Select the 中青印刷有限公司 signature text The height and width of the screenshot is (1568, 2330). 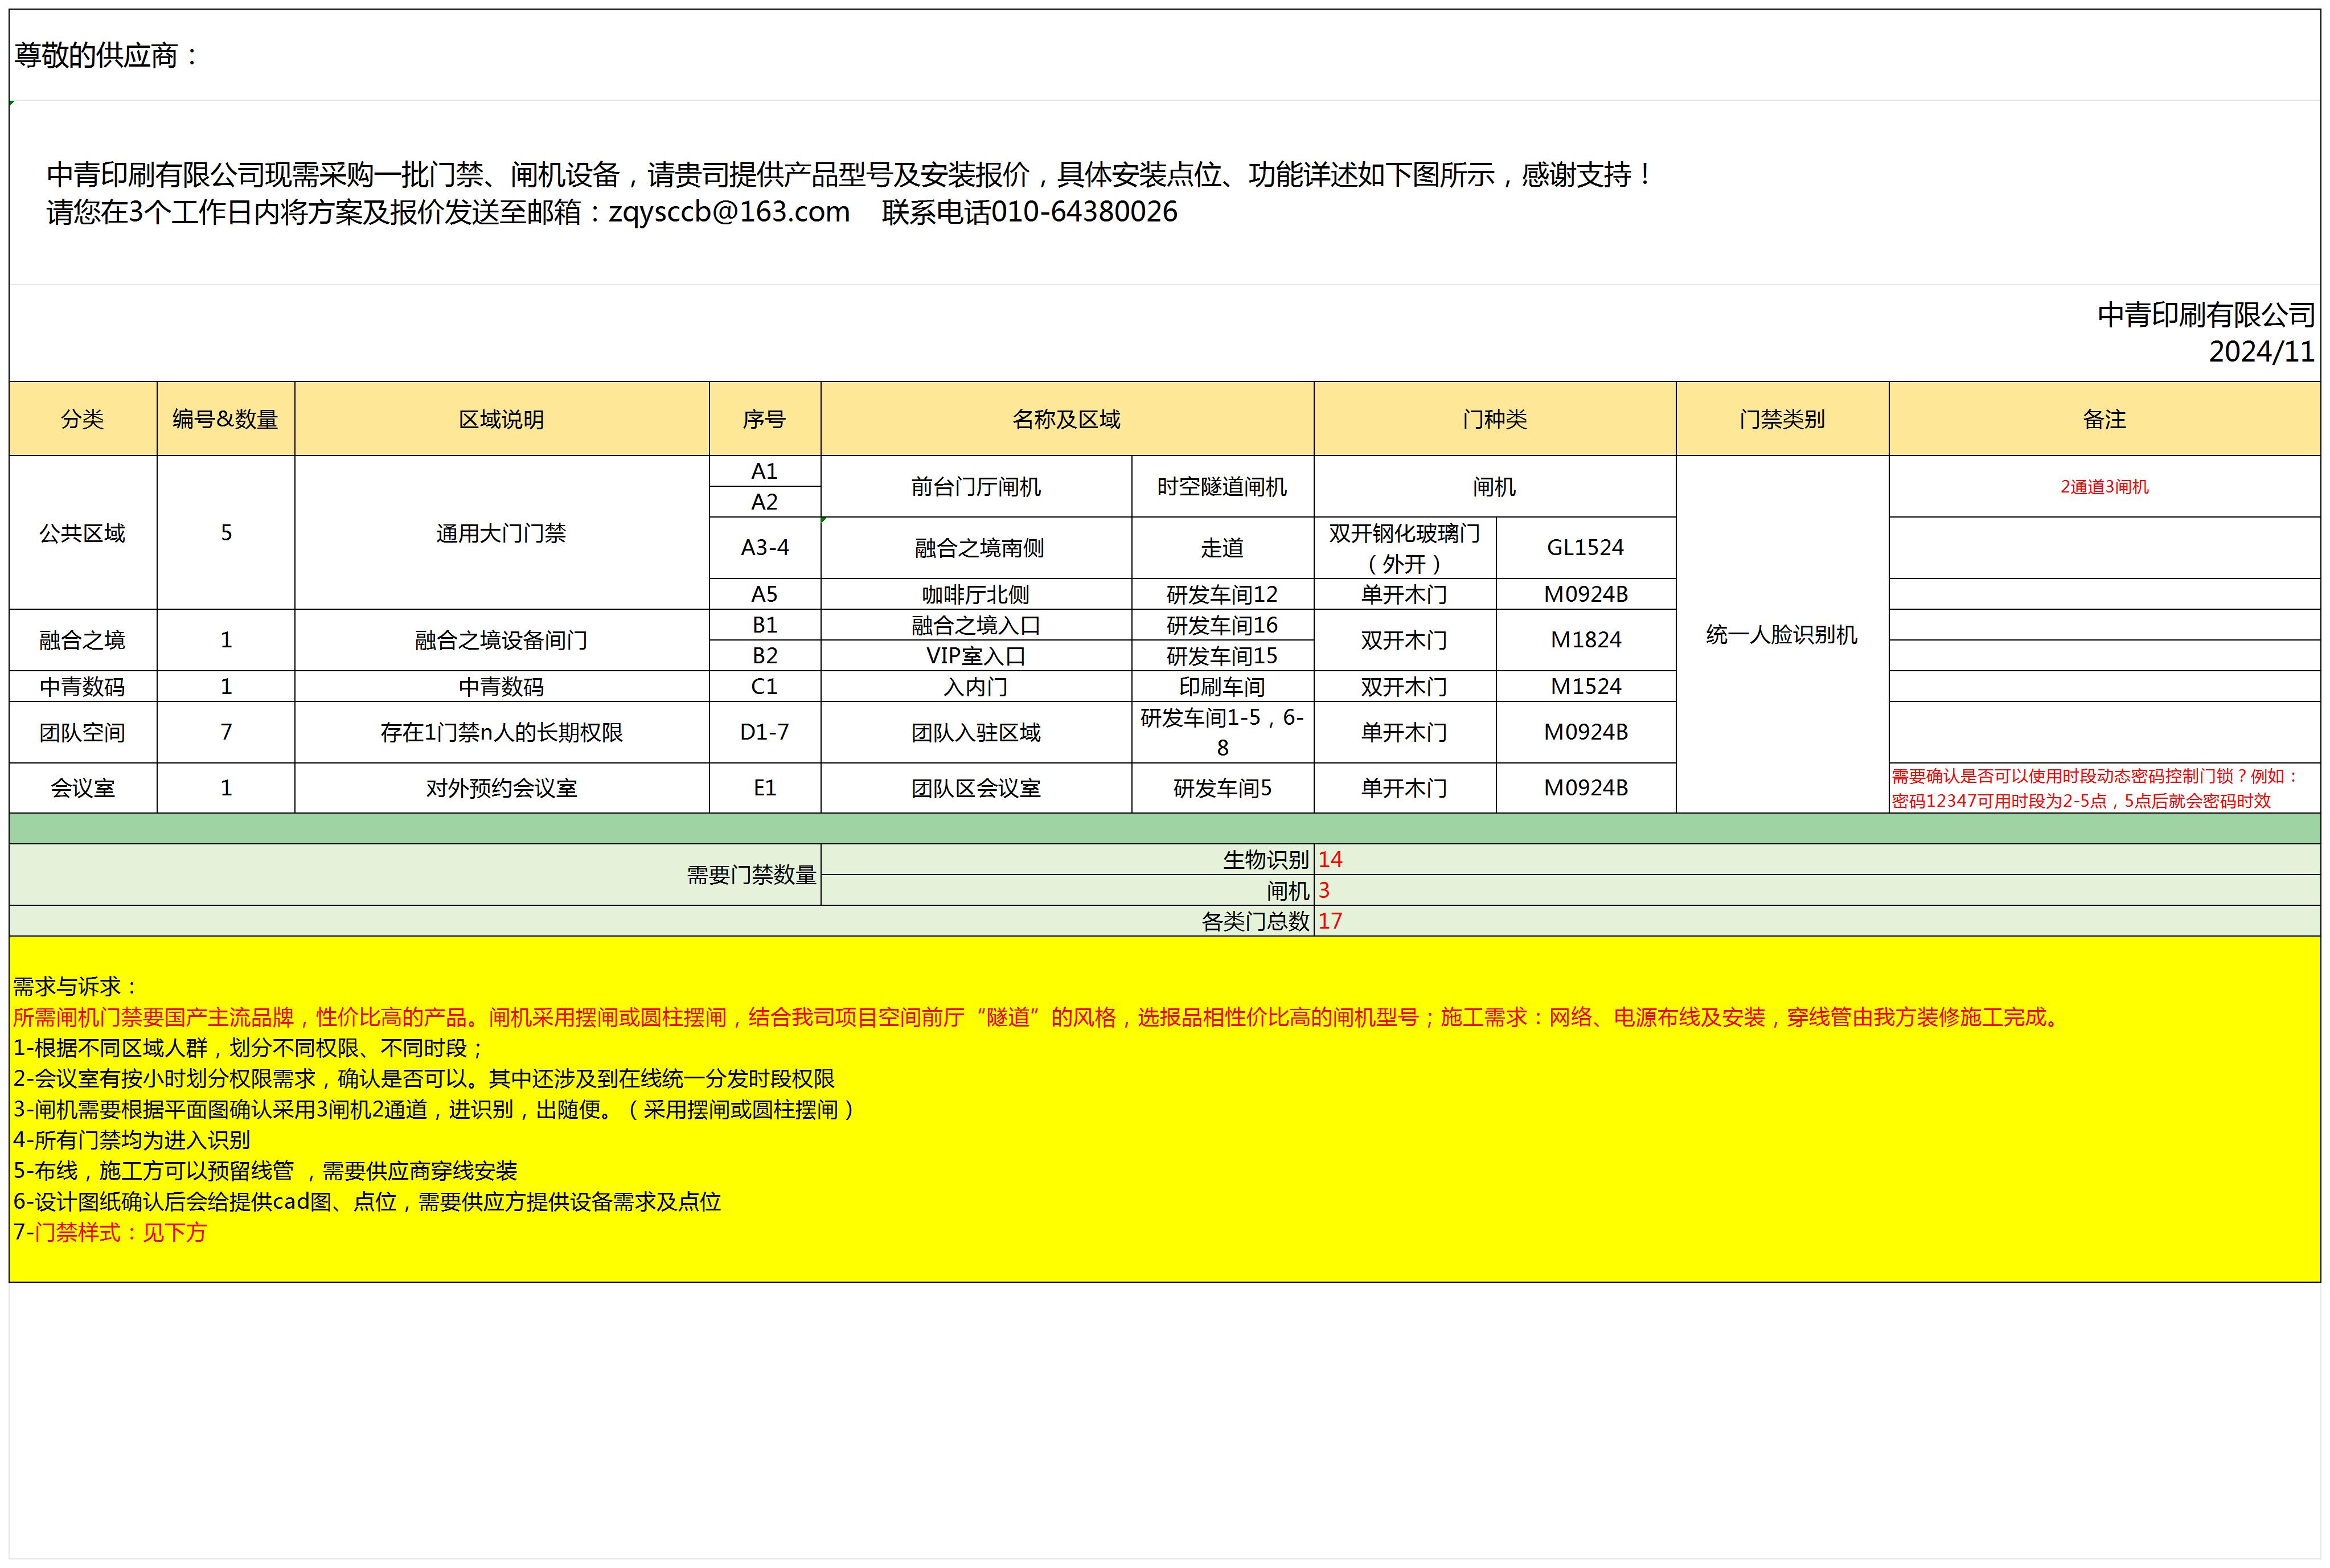(x=2206, y=315)
